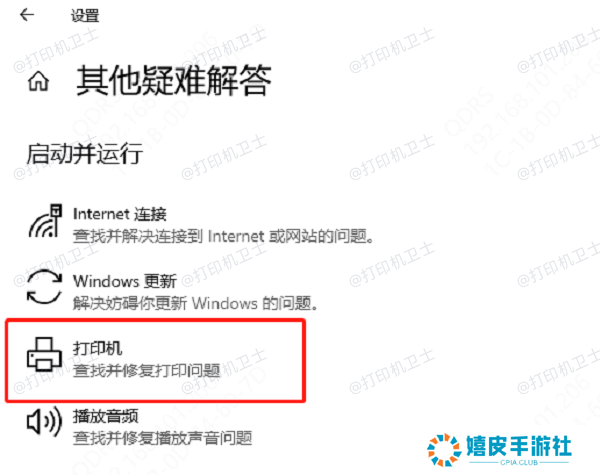Click the Internet connection Wi-Fi icon

(45, 221)
